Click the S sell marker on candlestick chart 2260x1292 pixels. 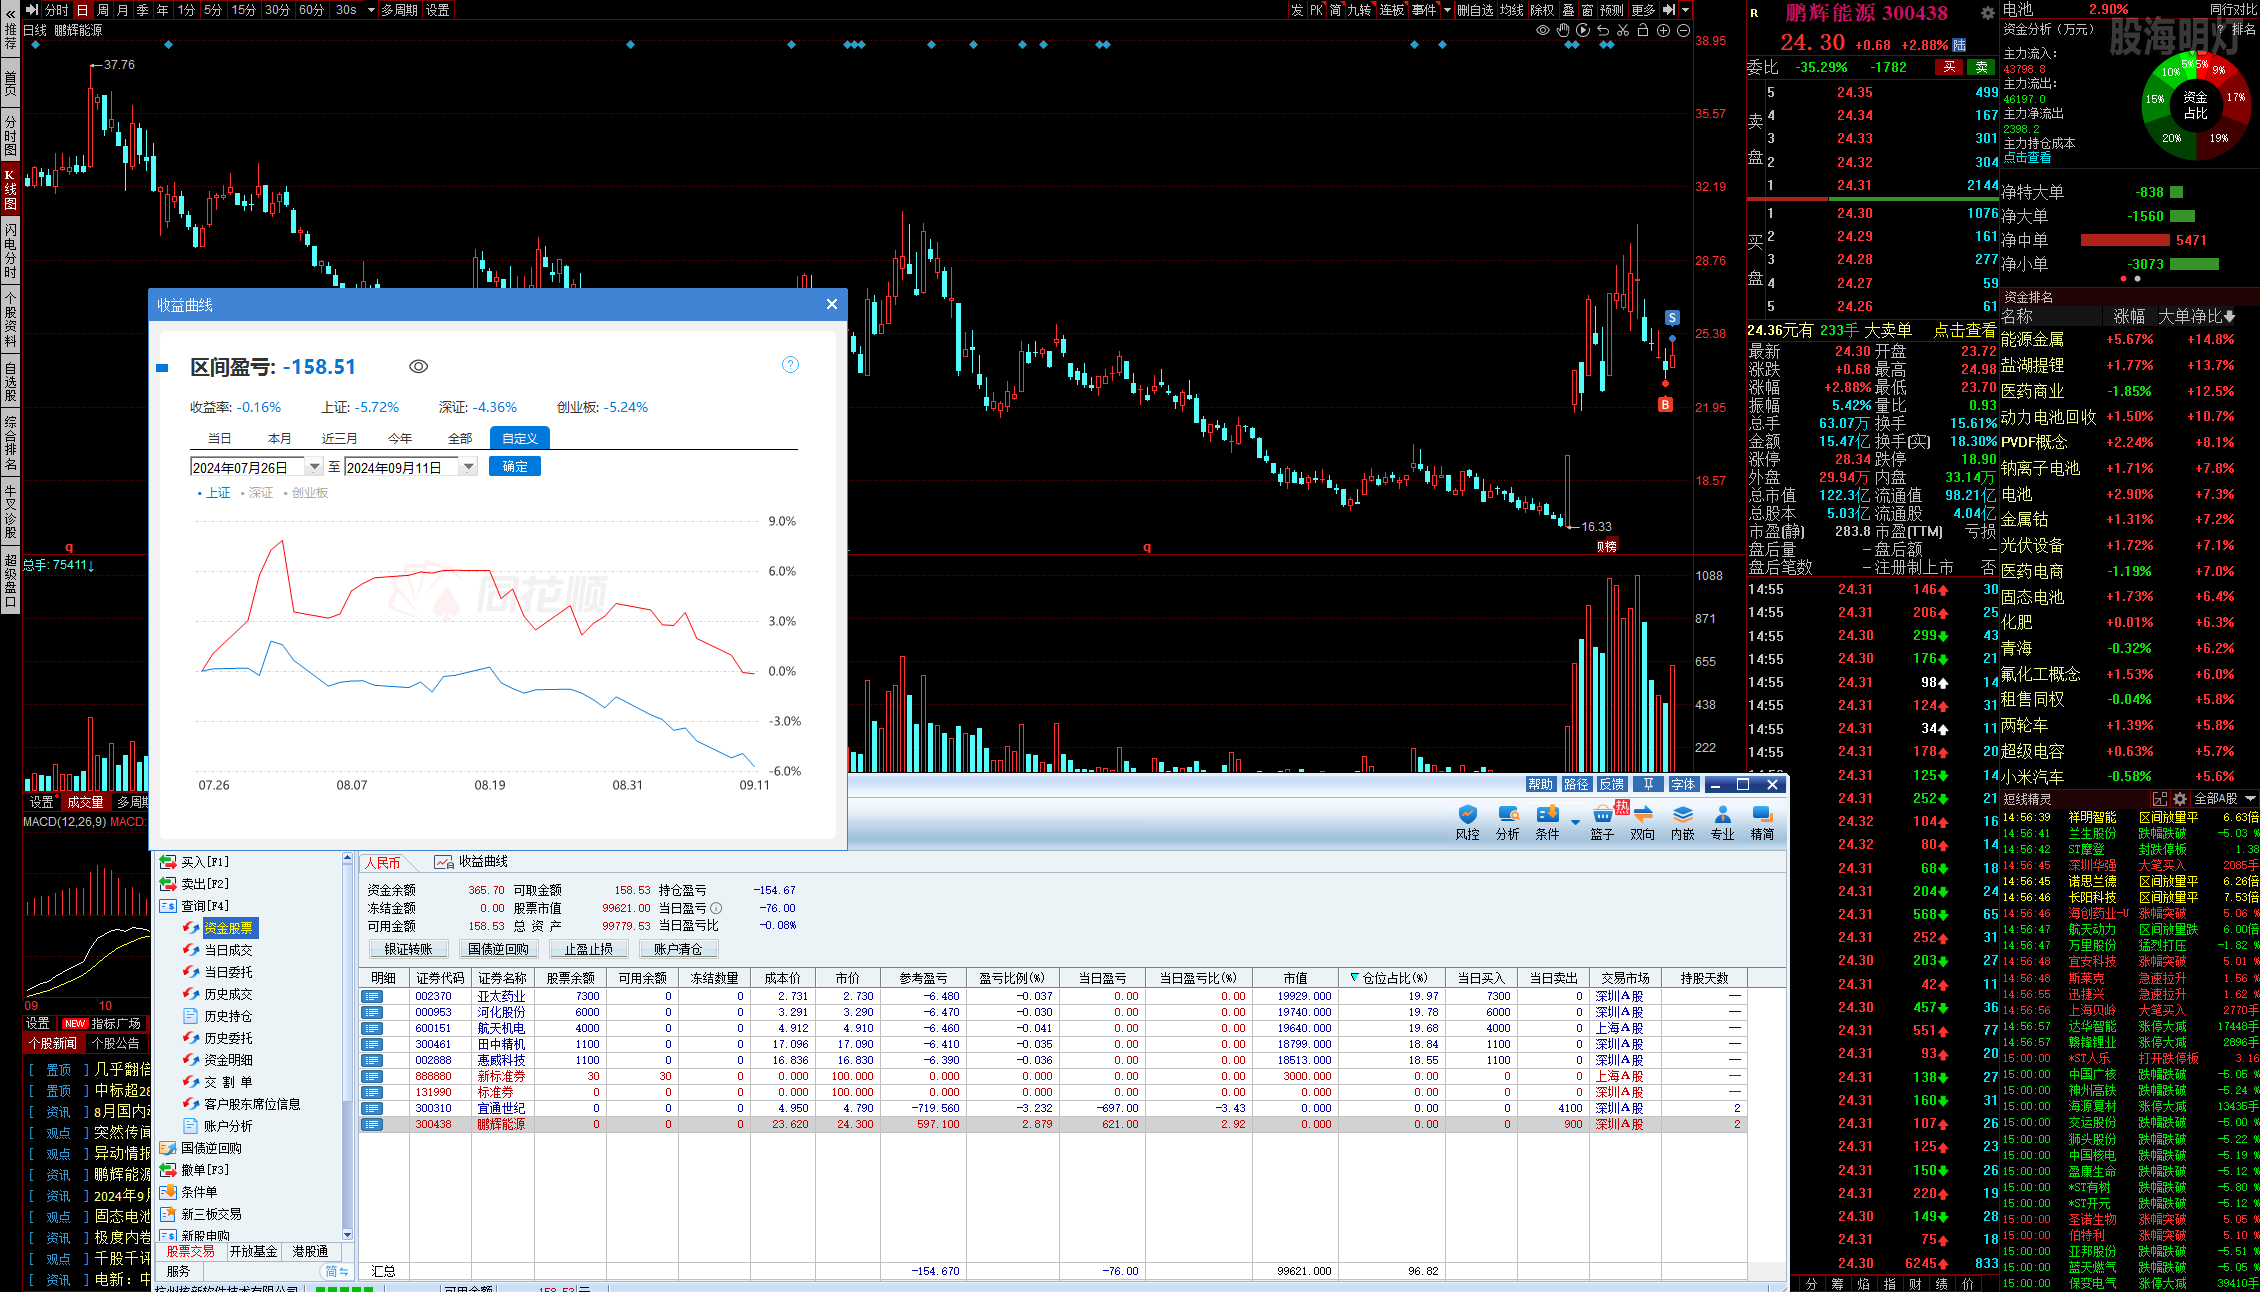tap(1672, 318)
